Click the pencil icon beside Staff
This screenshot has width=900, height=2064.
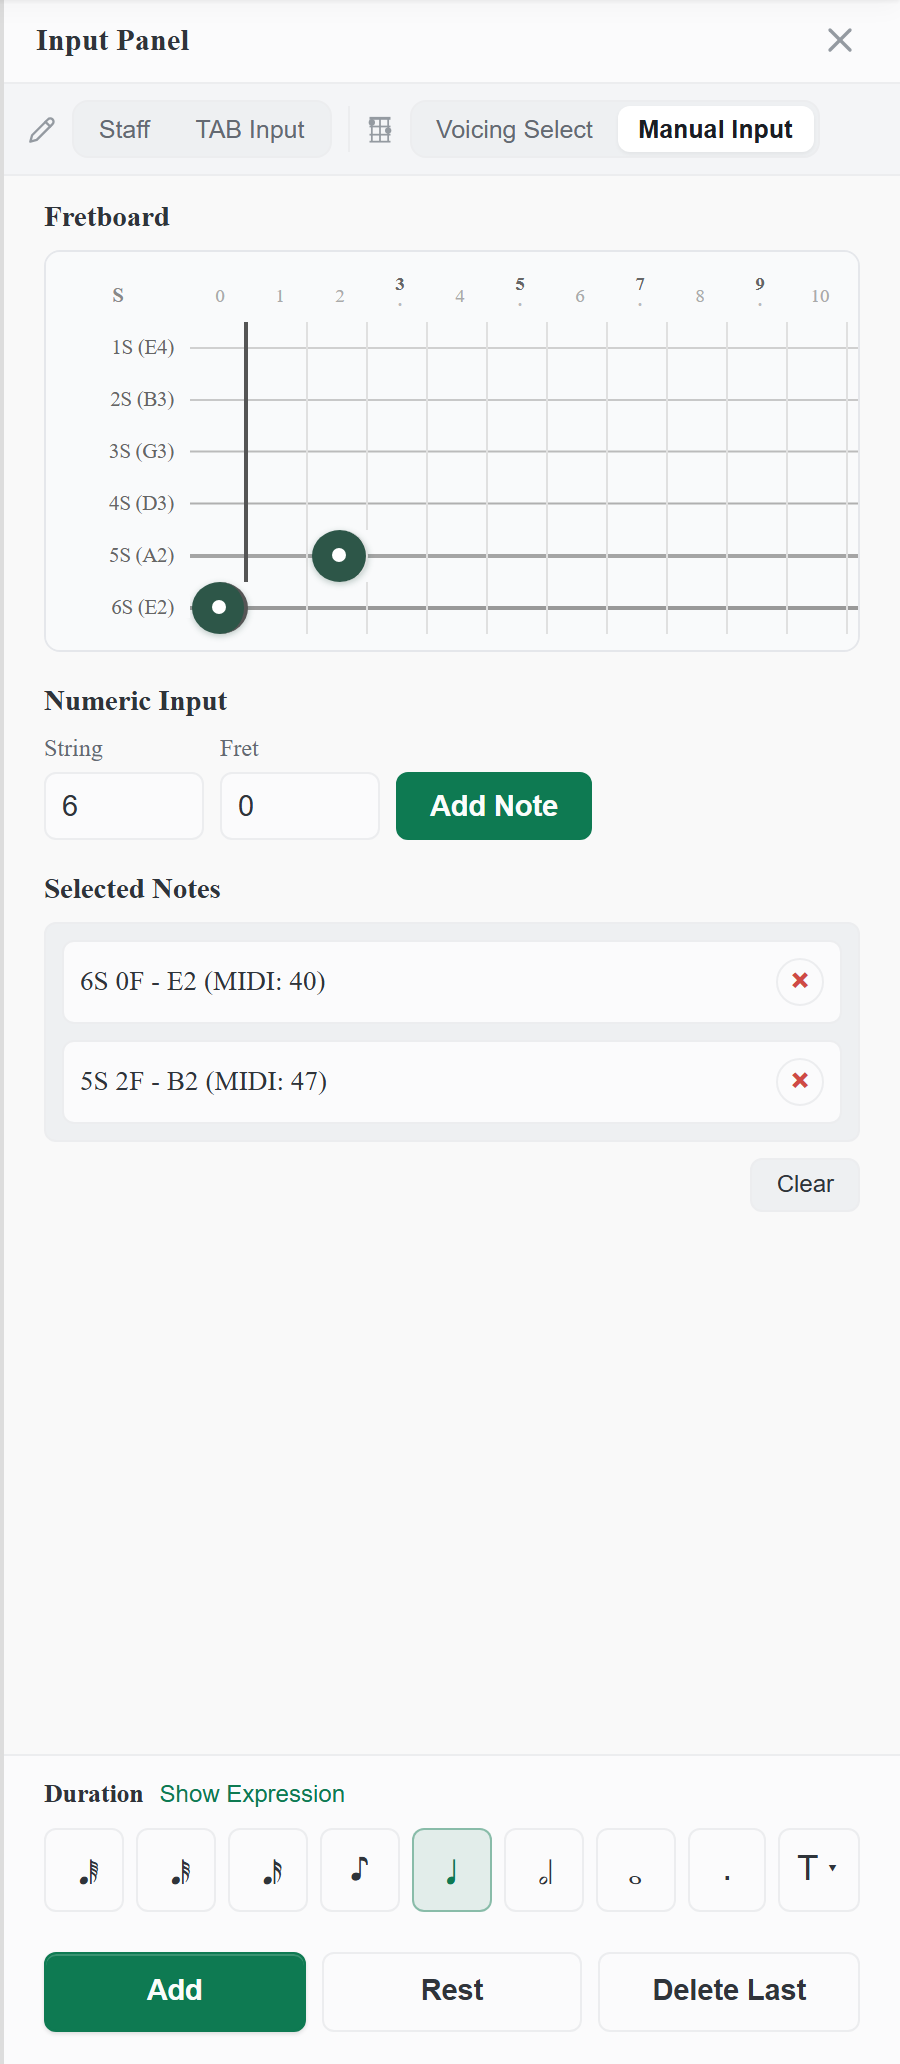coord(42,130)
